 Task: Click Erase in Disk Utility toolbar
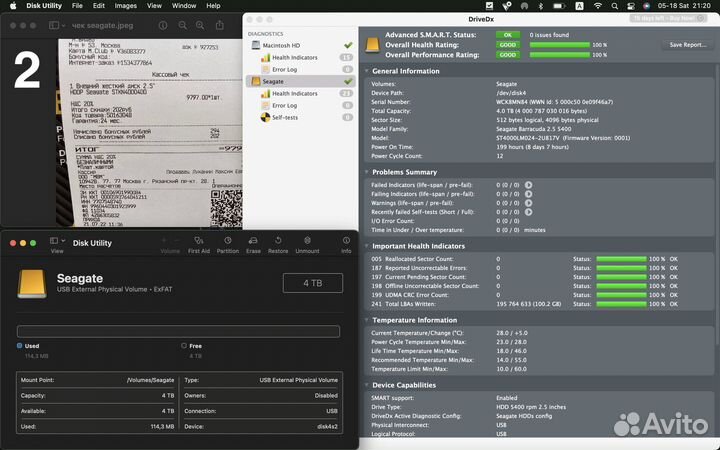click(x=253, y=245)
